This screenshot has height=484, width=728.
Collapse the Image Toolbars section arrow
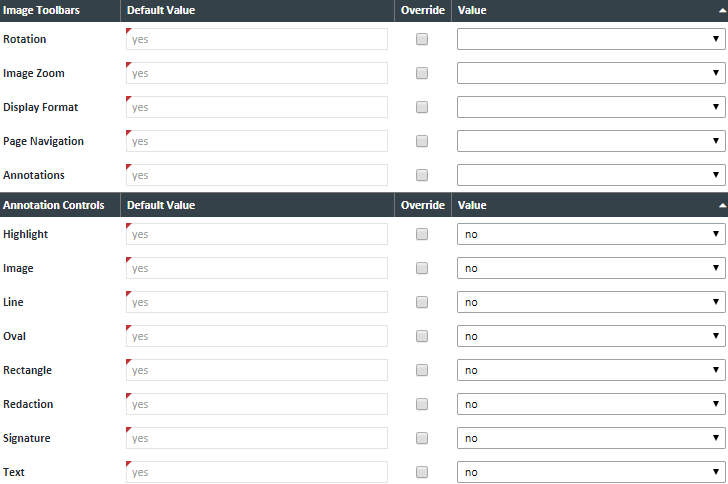(x=721, y=10)
